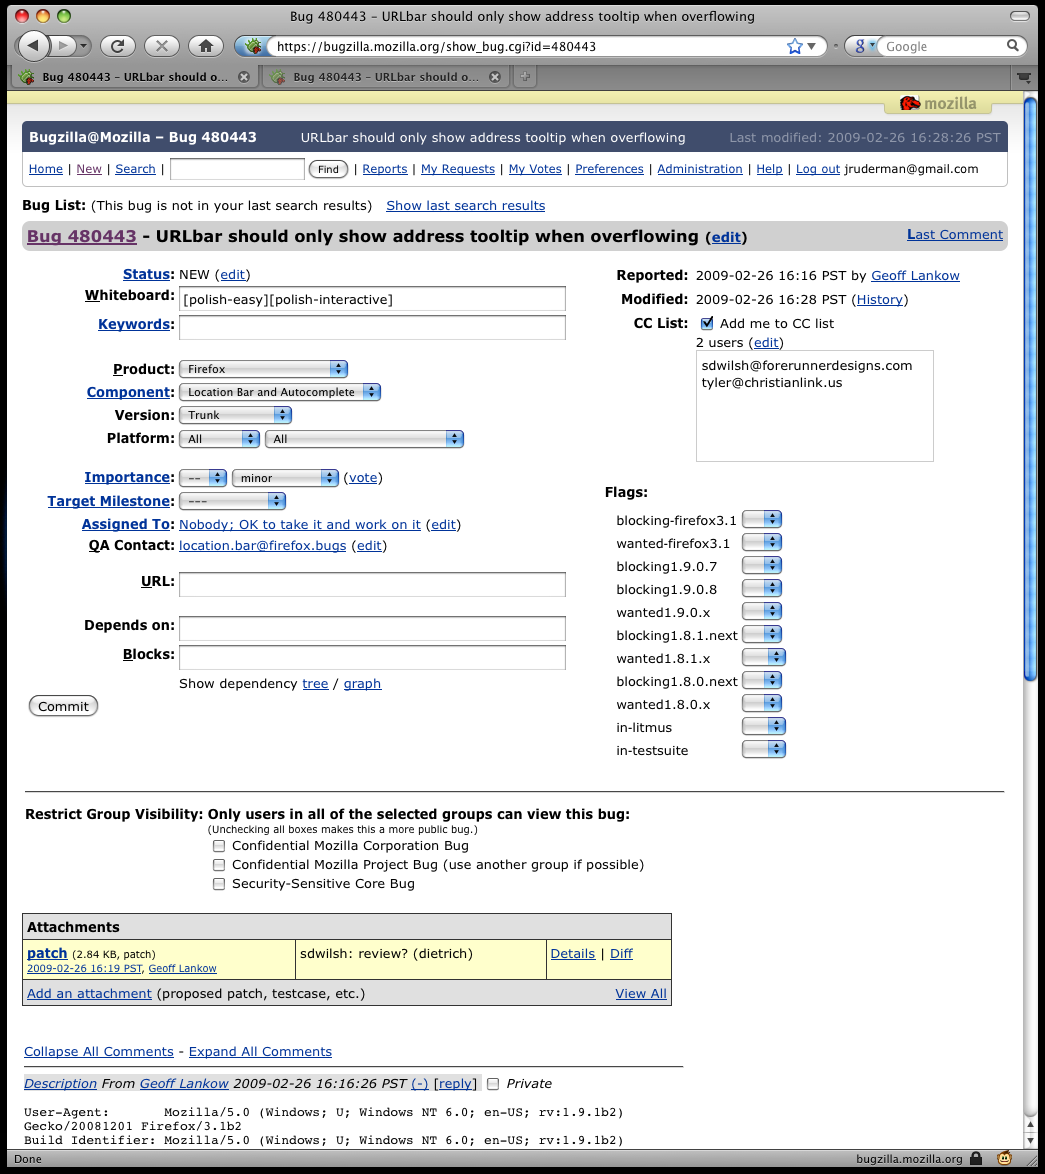Image resolution: width=1045 pixels, height=1174 pixels.
Task: Switch to the second Bug 480443 tab
Action: point(385,76)
